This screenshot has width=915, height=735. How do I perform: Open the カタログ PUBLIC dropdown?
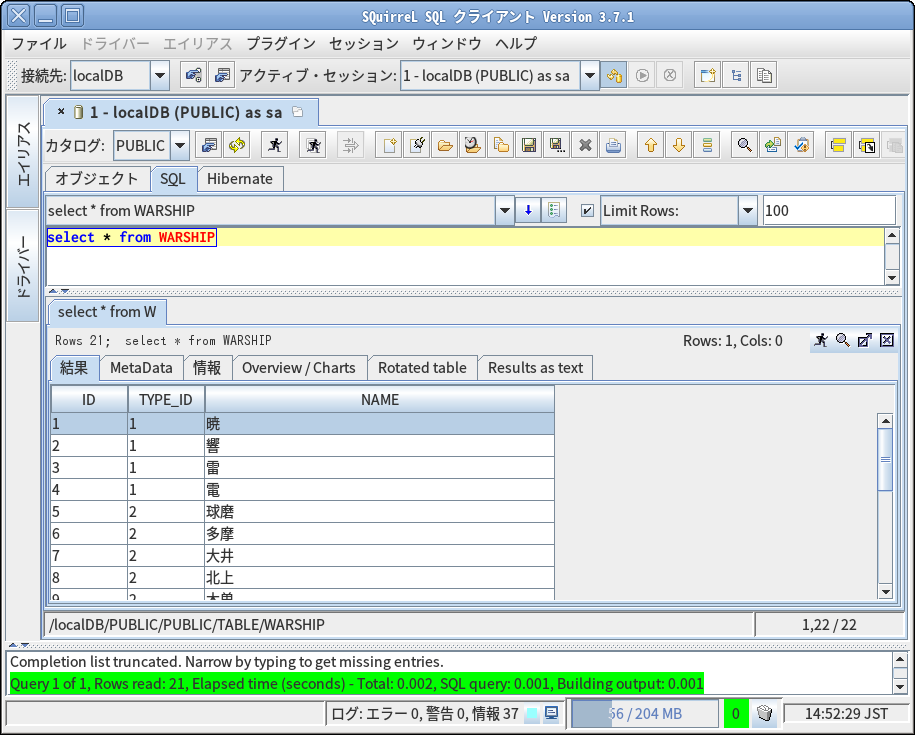click(x=180, y=145)
